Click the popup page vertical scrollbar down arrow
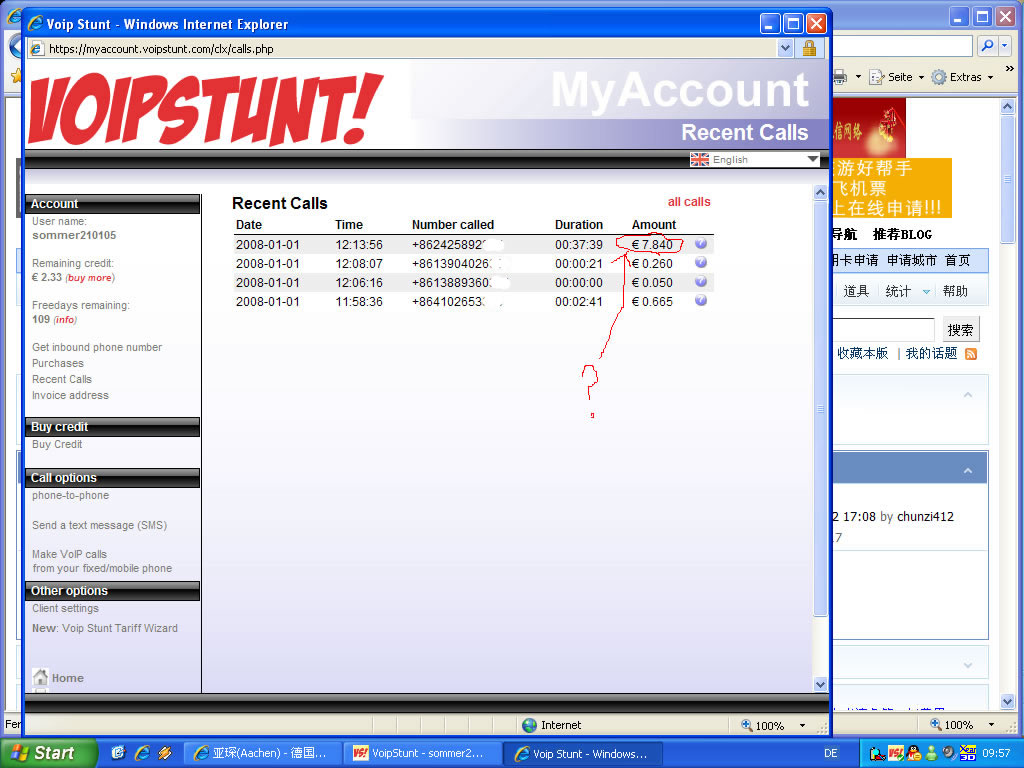The image size is (1024, 768). 820,684
